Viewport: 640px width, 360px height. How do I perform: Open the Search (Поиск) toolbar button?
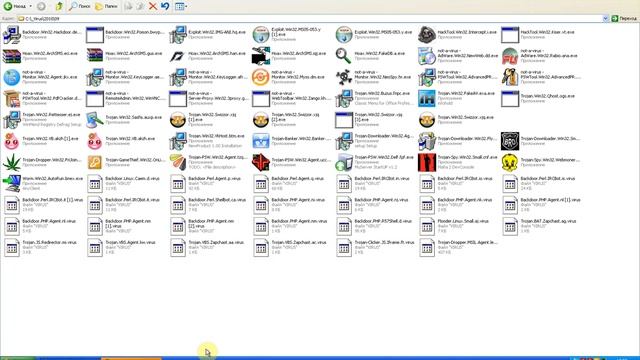pos(80,6)
